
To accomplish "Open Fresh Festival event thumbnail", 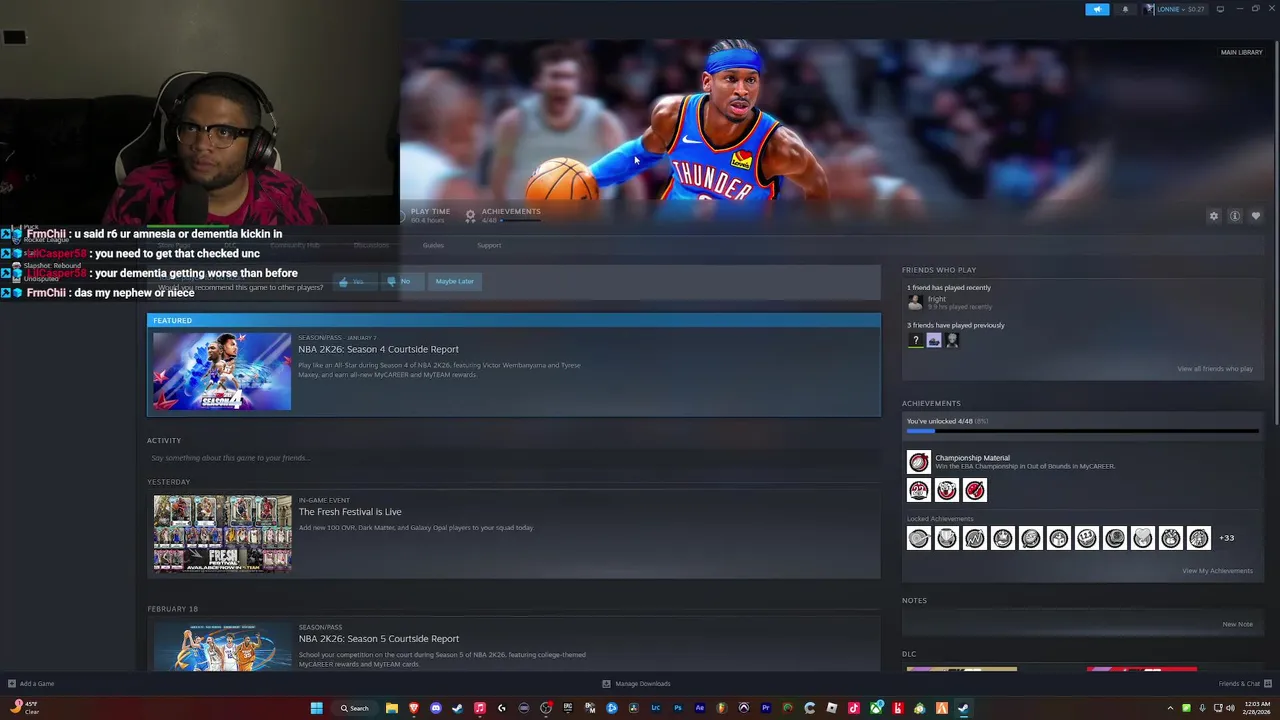I will [222, 534].
